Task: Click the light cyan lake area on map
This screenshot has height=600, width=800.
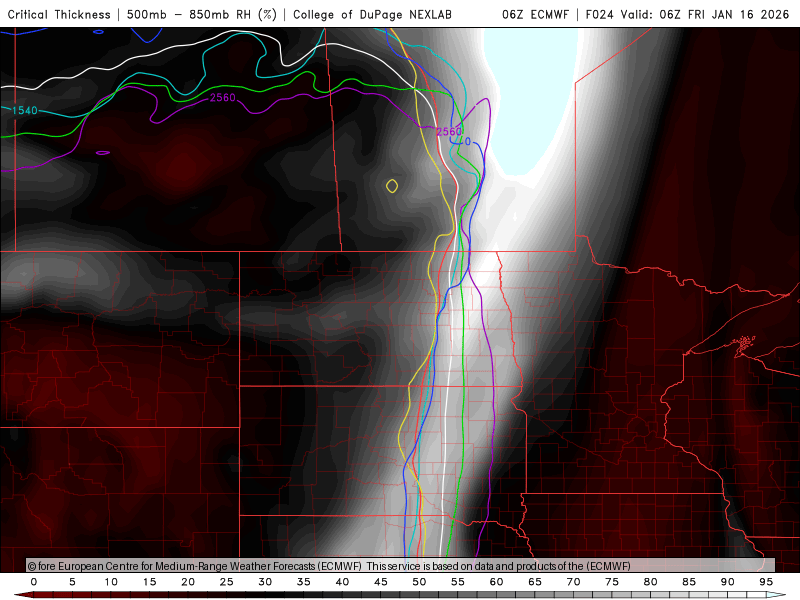Action: point(531,97)
